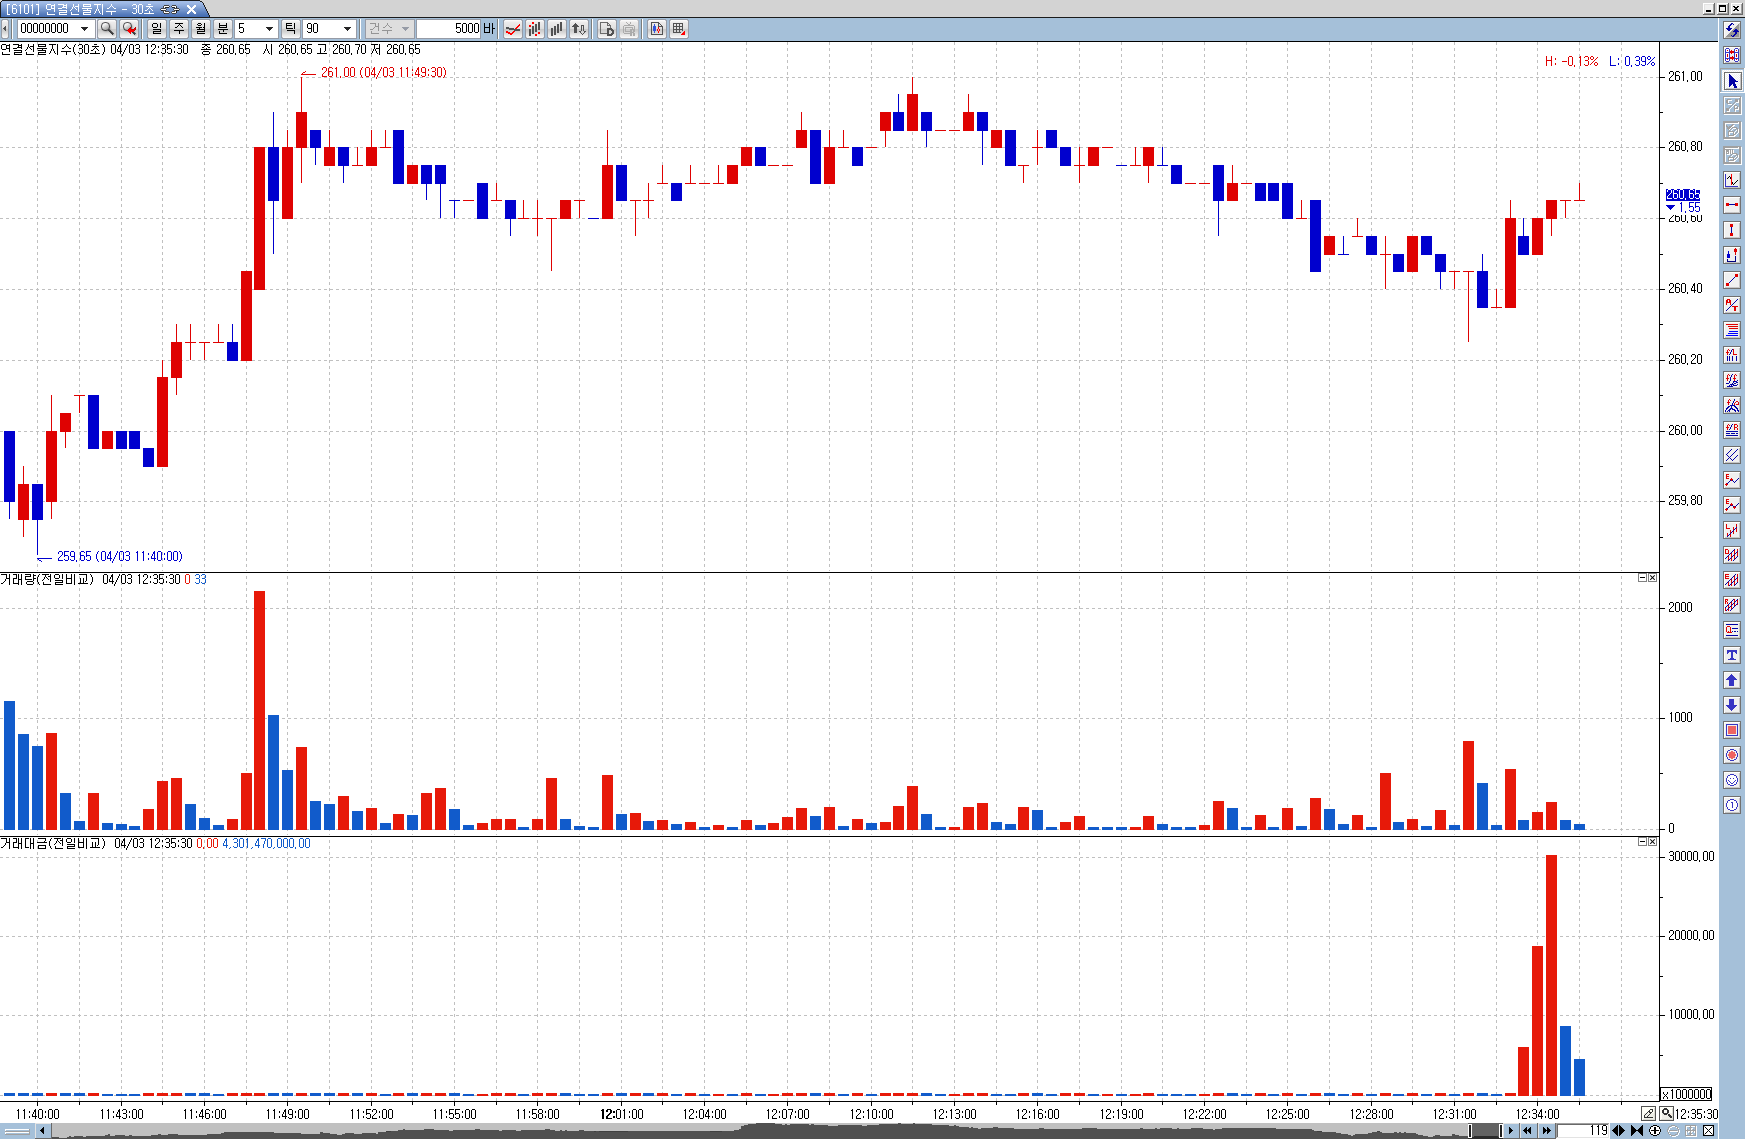Screen dimensions: 1745x1139
Task: Switch chart period to 틱 (tick)
Action: click(290, 29)
